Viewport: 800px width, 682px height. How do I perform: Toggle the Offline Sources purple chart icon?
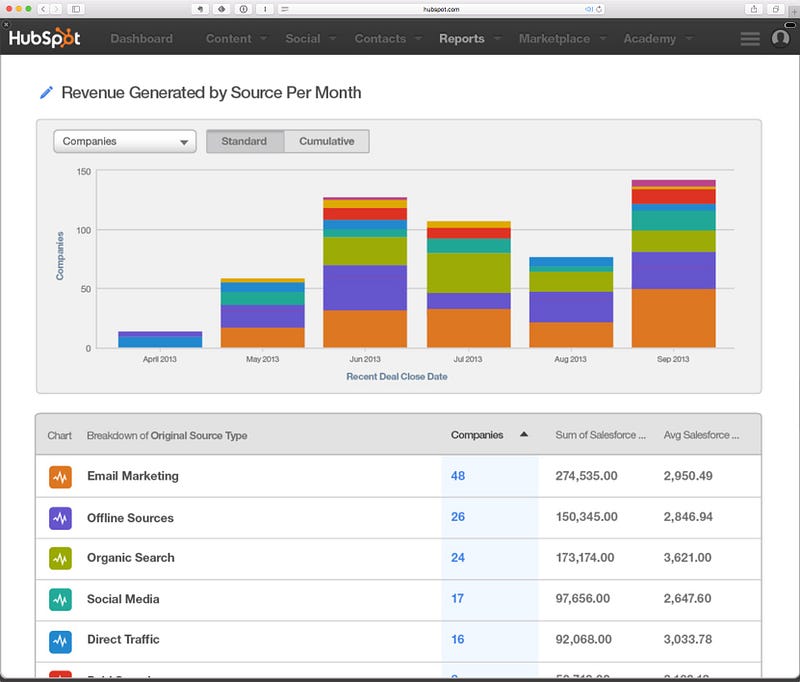pyautogui.click(x=60, y=518)
